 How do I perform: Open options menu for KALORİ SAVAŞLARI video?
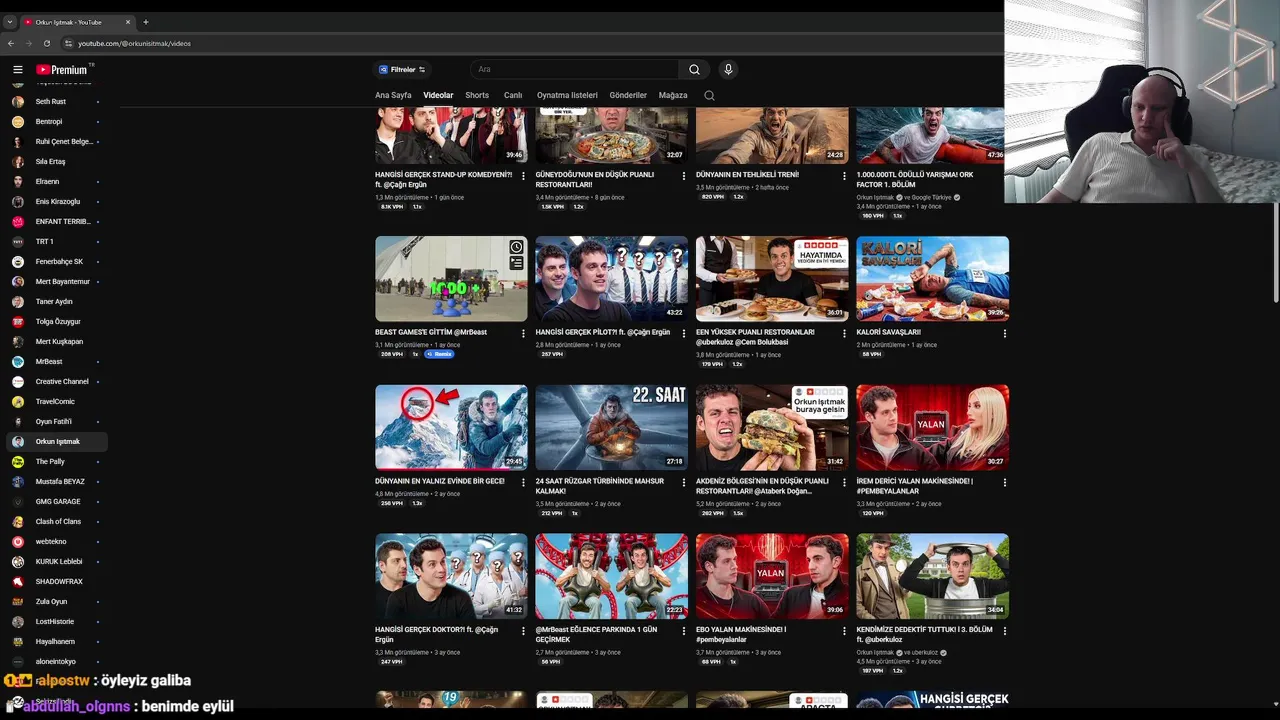click(x=1005, y=333)
